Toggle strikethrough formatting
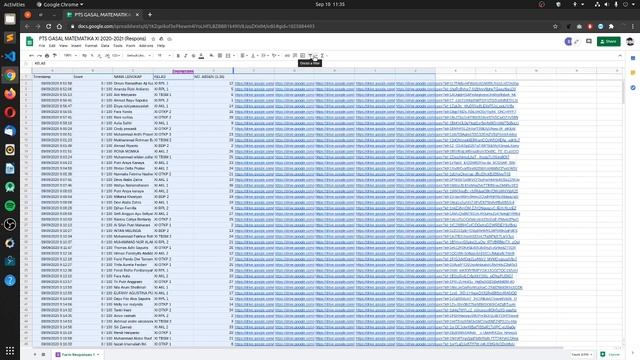The height and width of the screenshot is (360, 640). [193, 56]
